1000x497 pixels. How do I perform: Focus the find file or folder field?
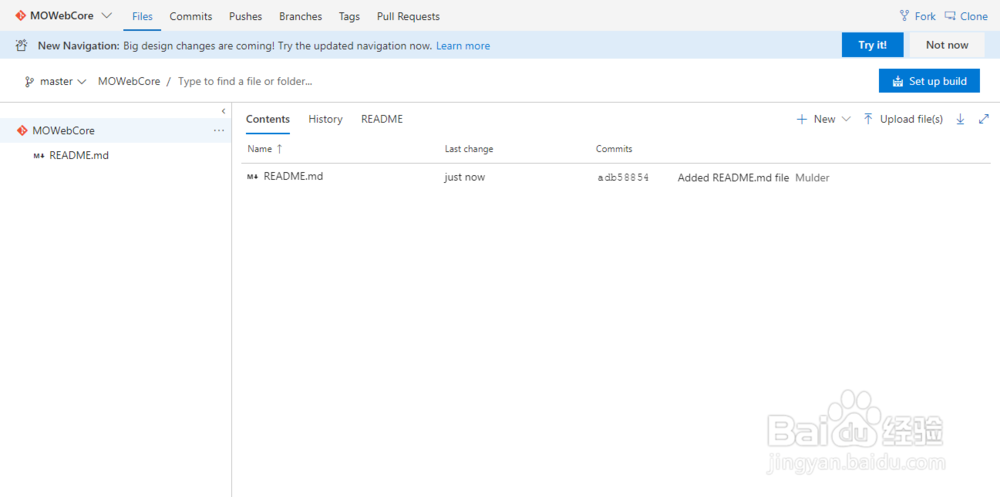(245, 82)
